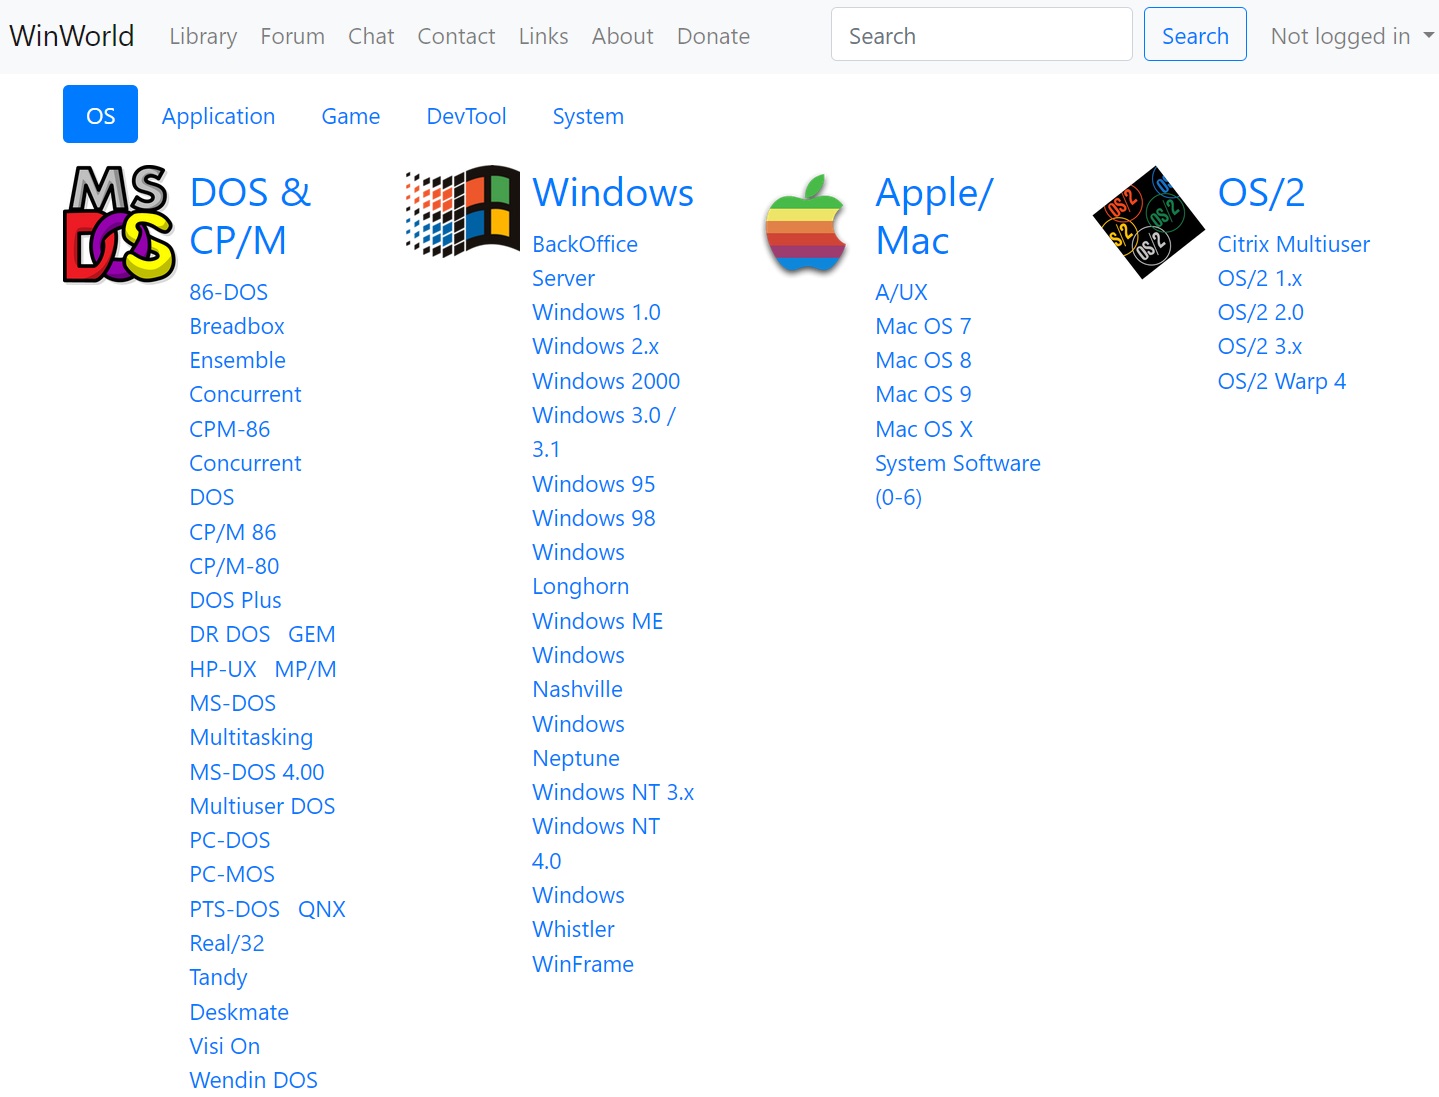Open the Mac OS X link

(x=924, y=429)
